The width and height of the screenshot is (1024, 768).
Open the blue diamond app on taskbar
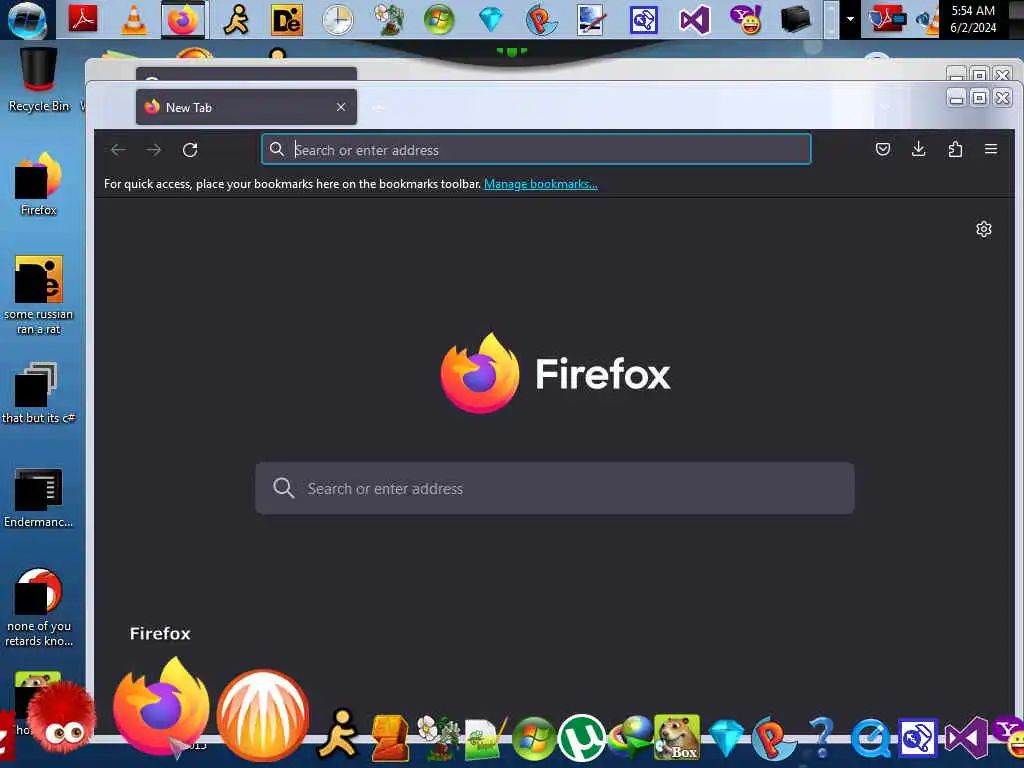tap(490, 20)
